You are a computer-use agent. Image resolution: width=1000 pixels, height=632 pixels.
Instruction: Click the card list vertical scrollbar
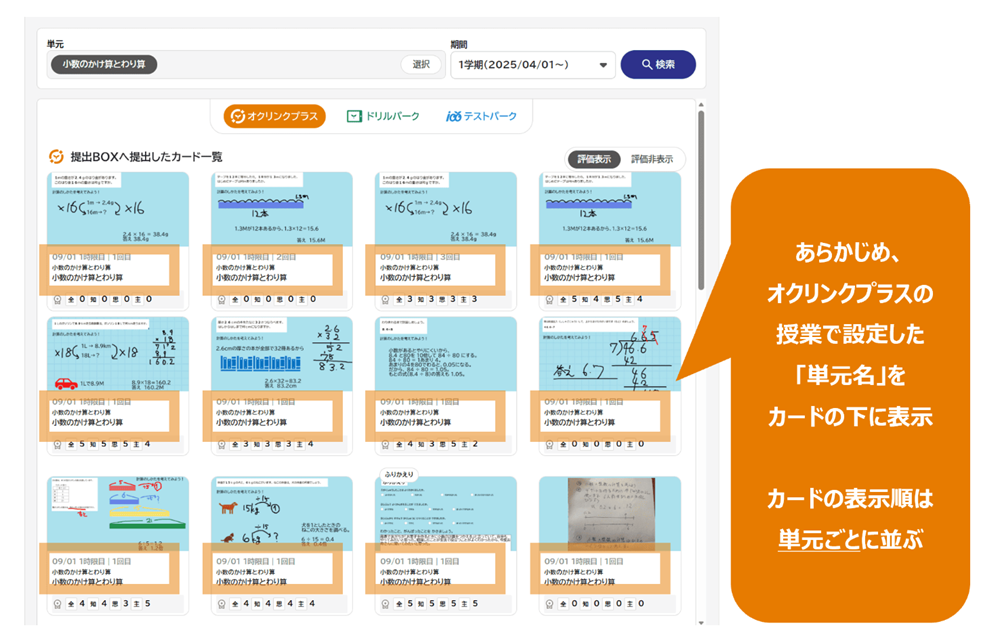[700, 200]
